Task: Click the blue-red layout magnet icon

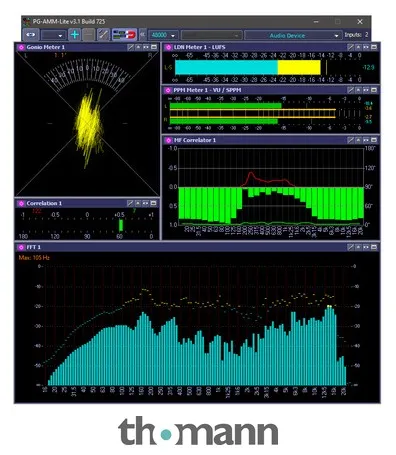Action: click(x=124, y=35)
